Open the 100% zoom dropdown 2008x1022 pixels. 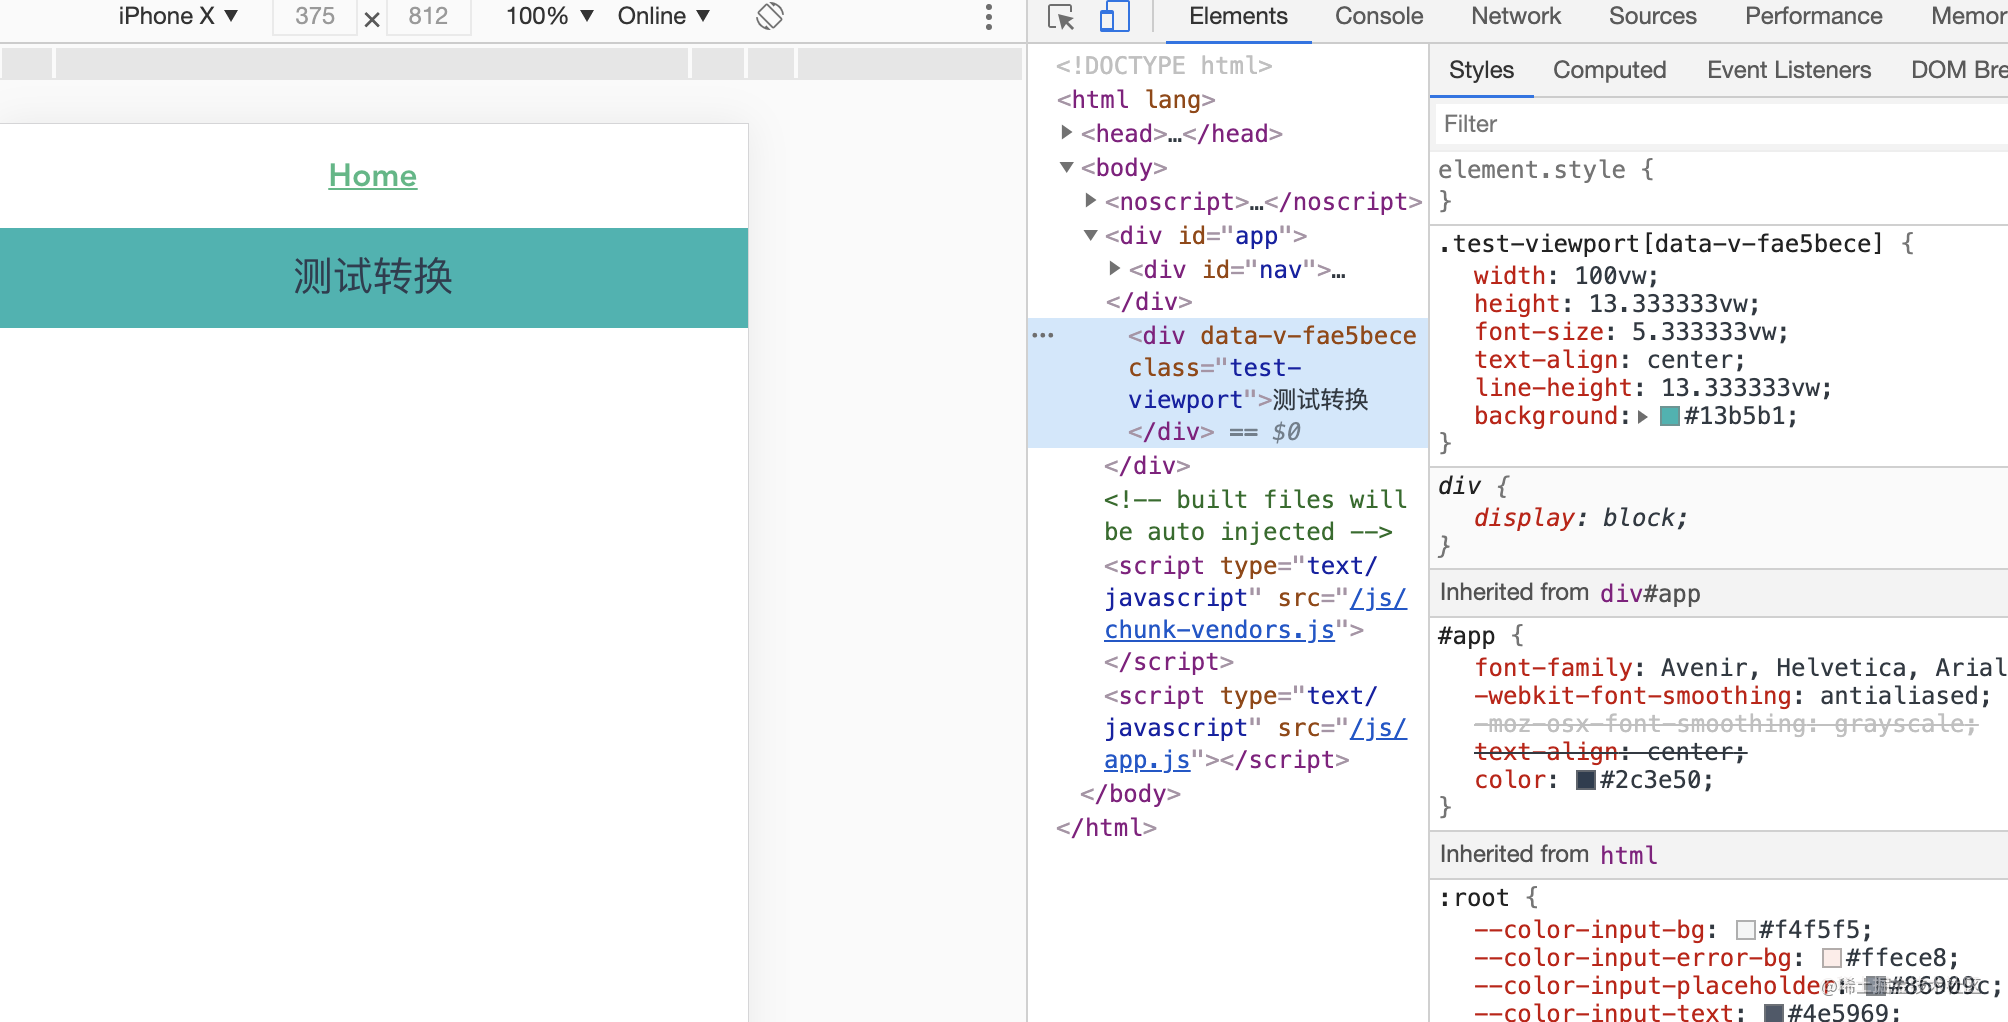click(549, 16)
